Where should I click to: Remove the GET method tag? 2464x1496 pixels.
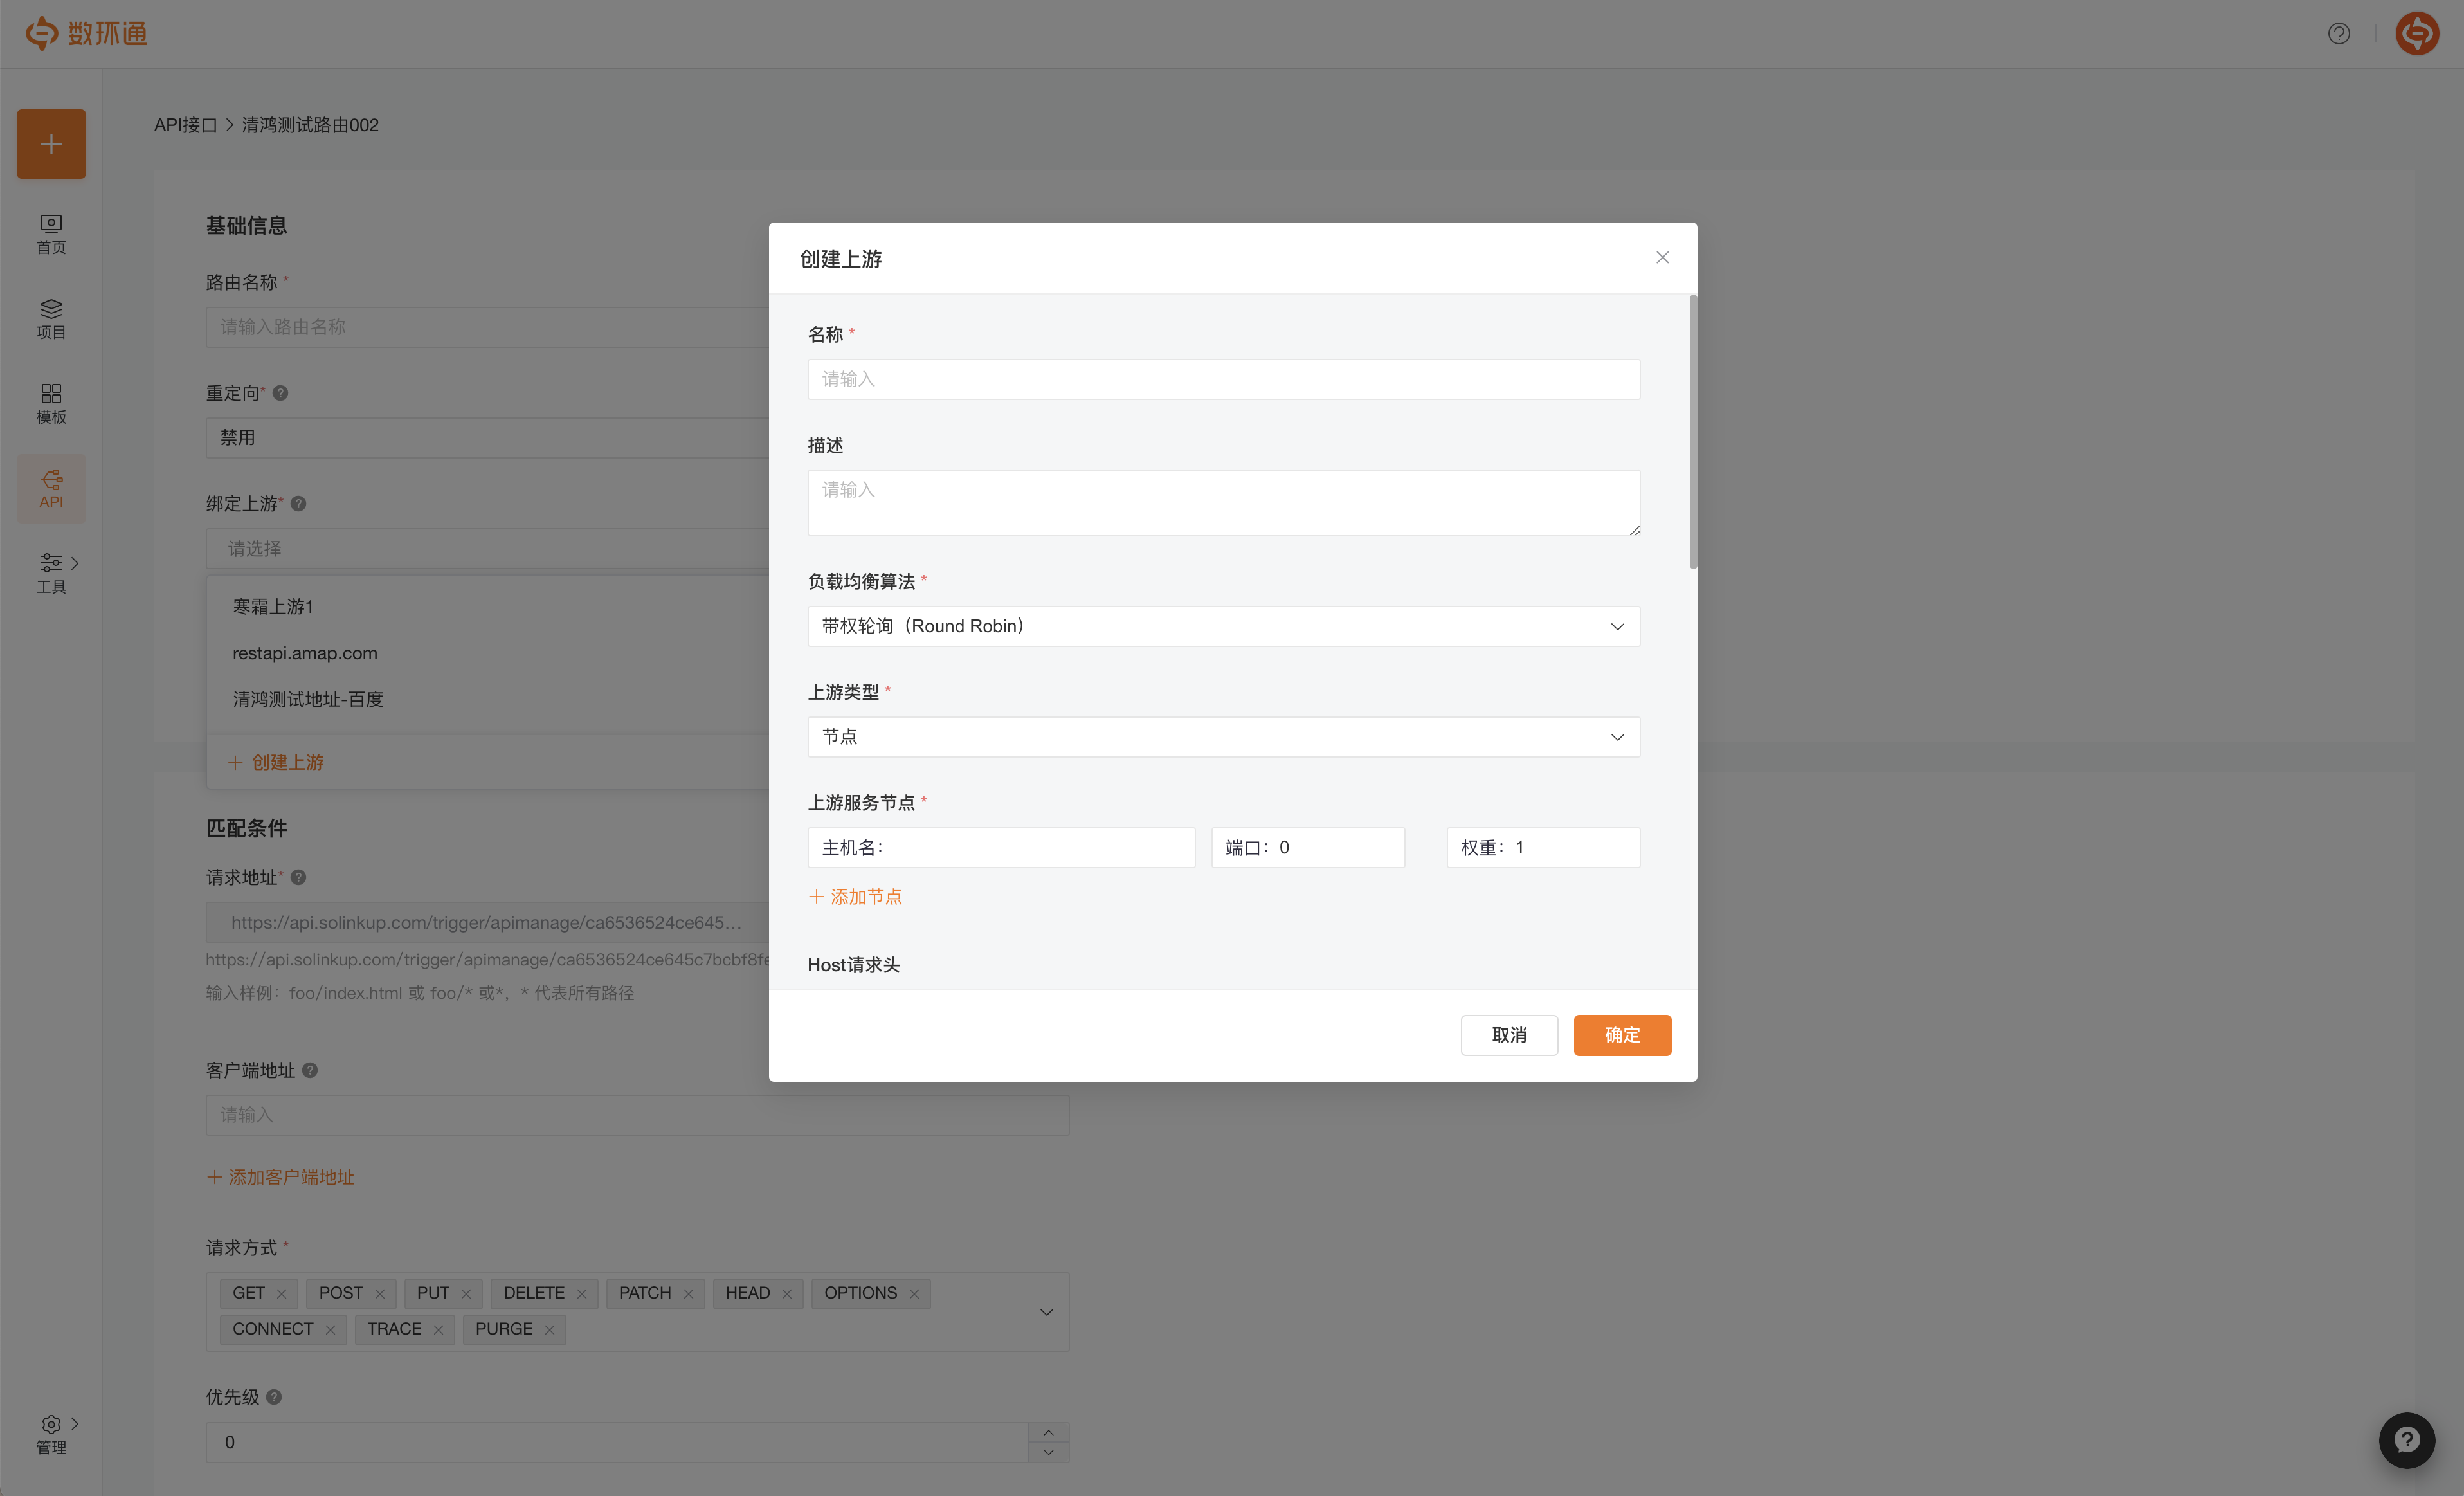(x=282, y=1294)
